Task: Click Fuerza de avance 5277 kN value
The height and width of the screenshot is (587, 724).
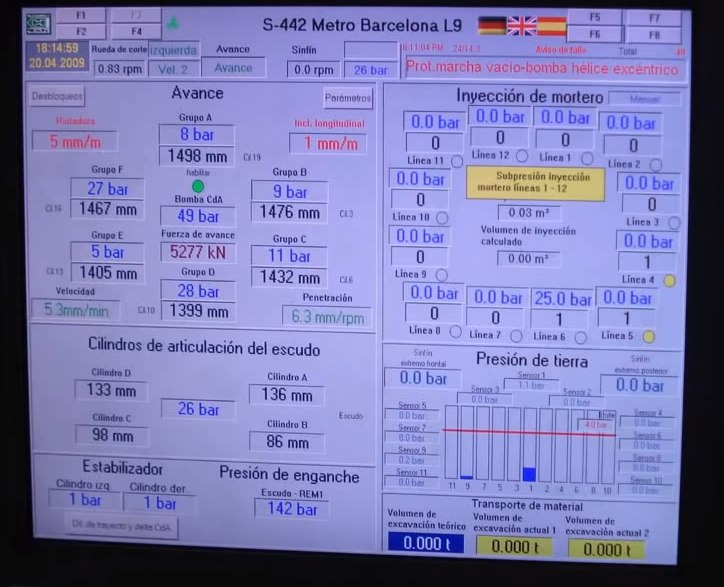Action: coord(198,252)
